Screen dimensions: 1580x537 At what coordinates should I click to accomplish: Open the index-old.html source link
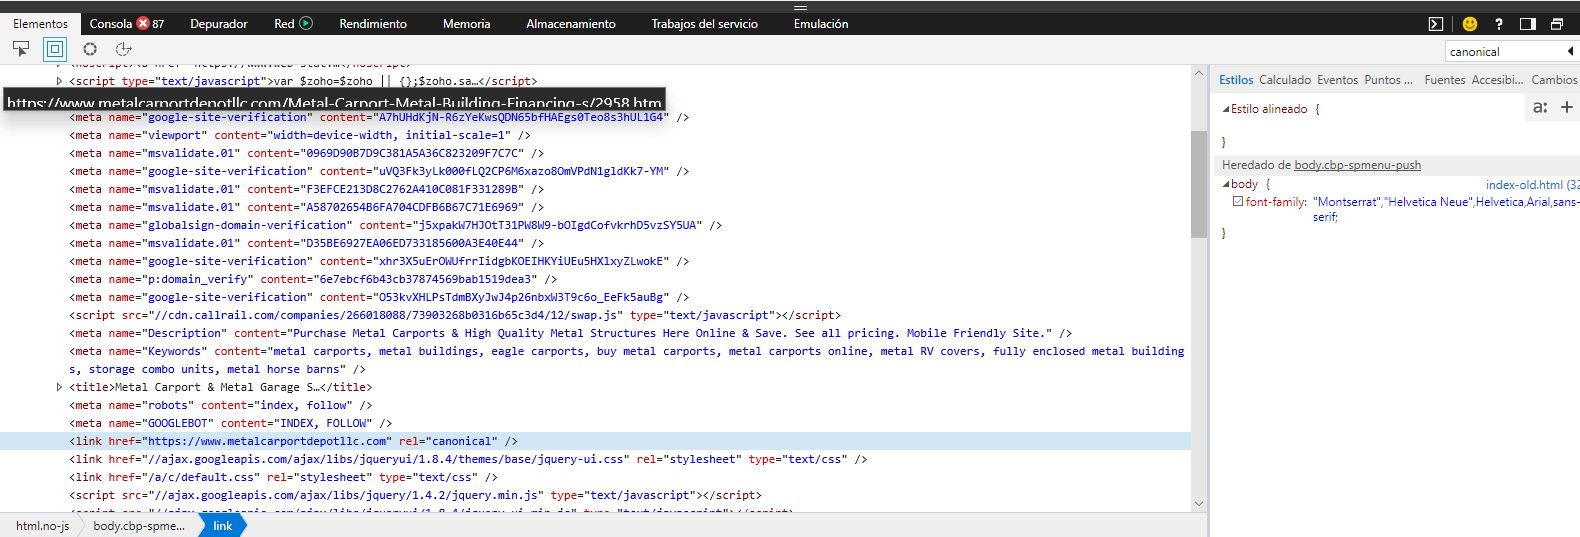pyautogui.click(x=1524, y=184)
